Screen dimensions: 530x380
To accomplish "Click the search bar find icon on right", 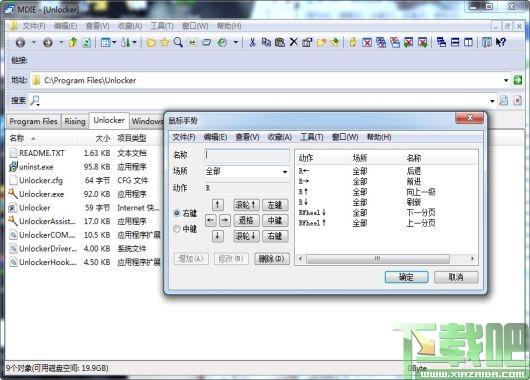I will [504, 100].
